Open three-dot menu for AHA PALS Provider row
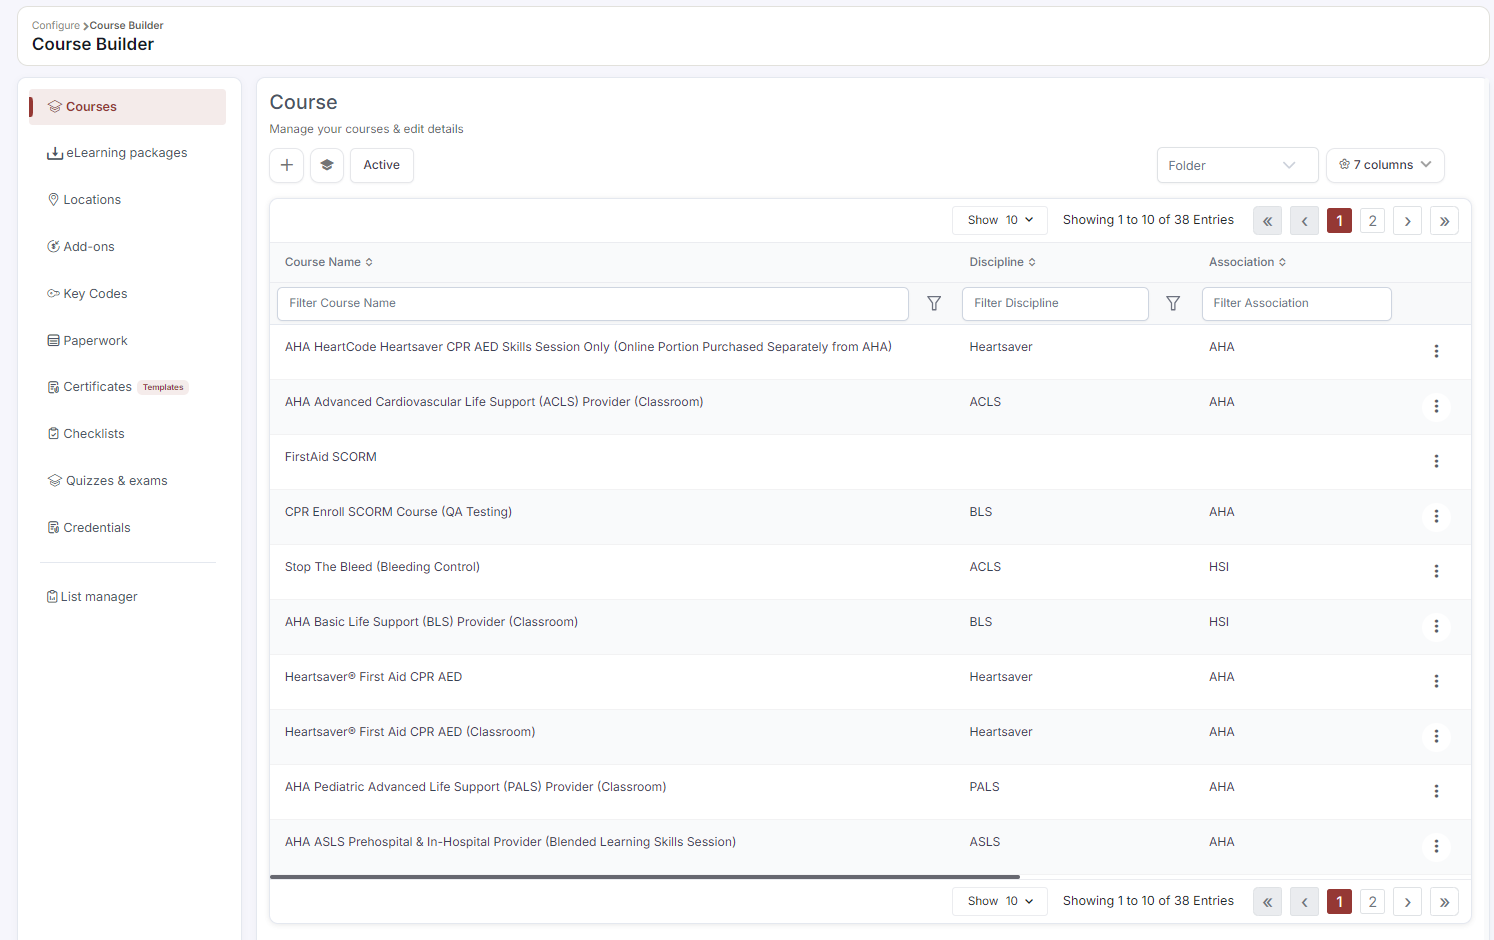This screenshot has height=940, width=1494. pyautogui.click(x=1436, y=791)
